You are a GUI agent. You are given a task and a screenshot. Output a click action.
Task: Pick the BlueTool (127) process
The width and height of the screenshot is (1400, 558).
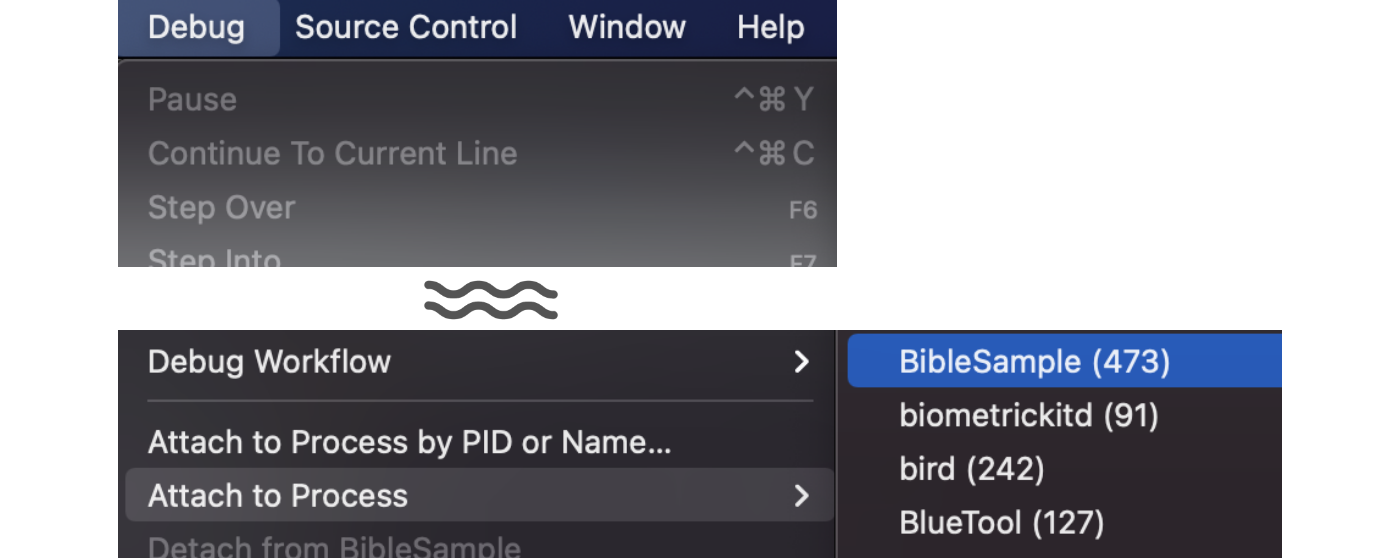(x=1001, y=523)
